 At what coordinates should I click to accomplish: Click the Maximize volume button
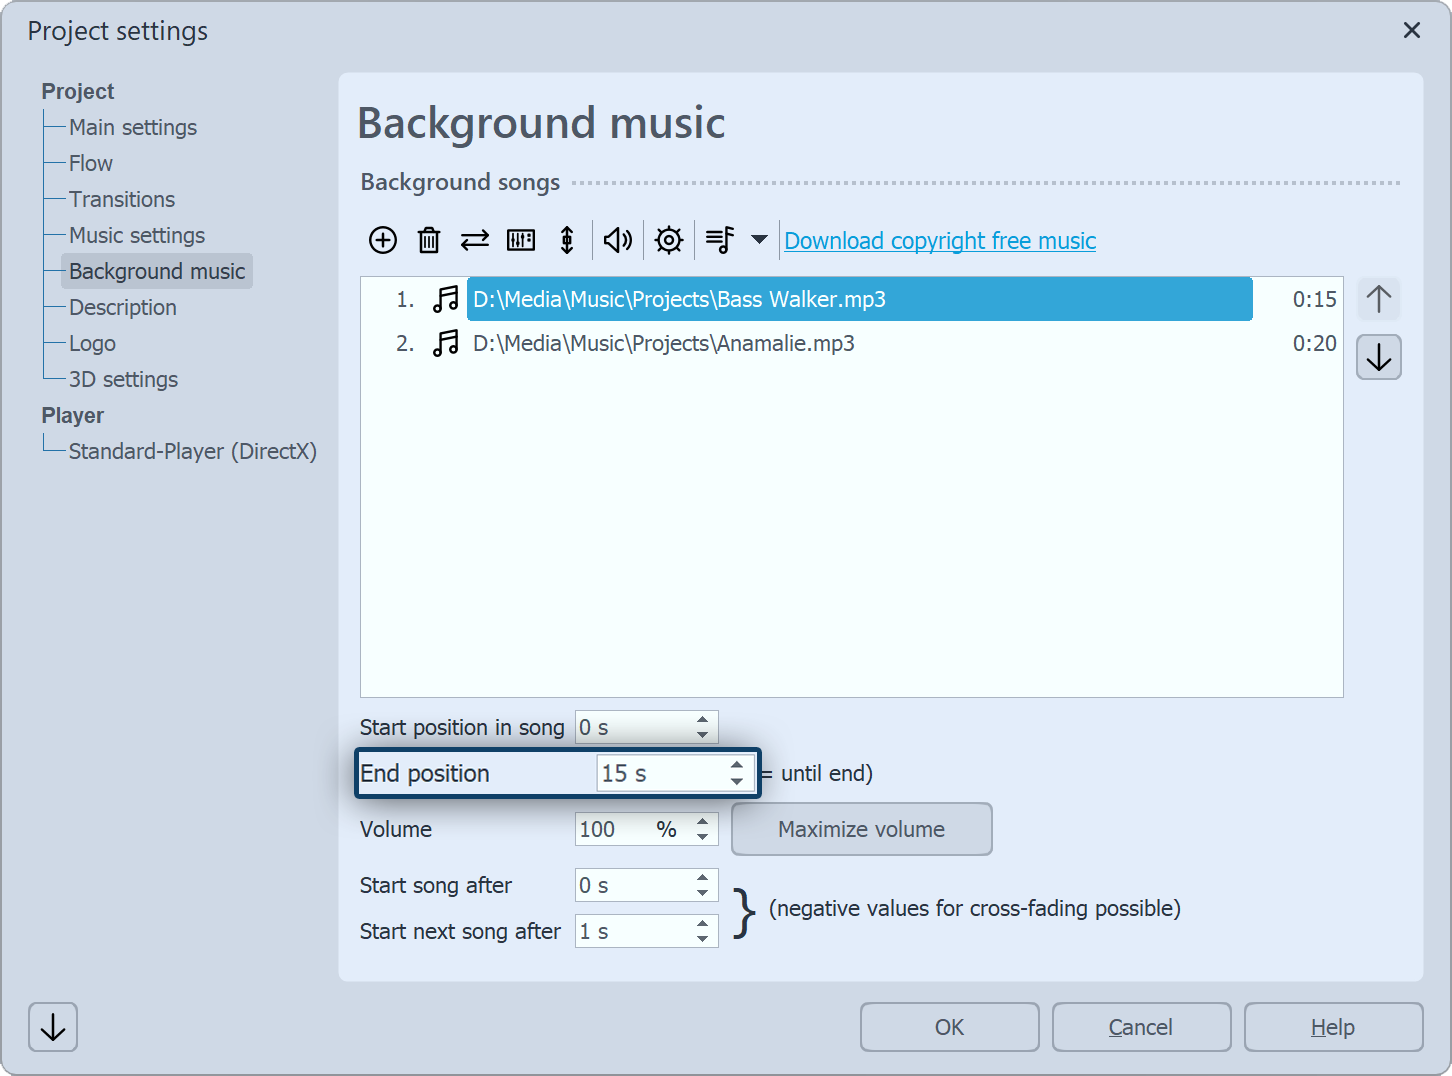861,829
